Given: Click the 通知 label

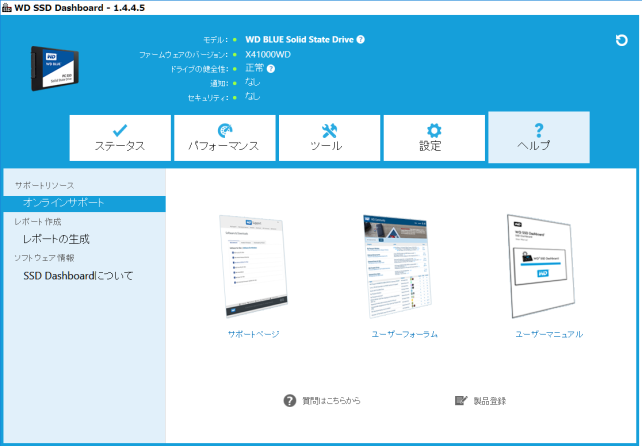Looking at the screenshot, I should pyautogui.click(x=219, y=84).
